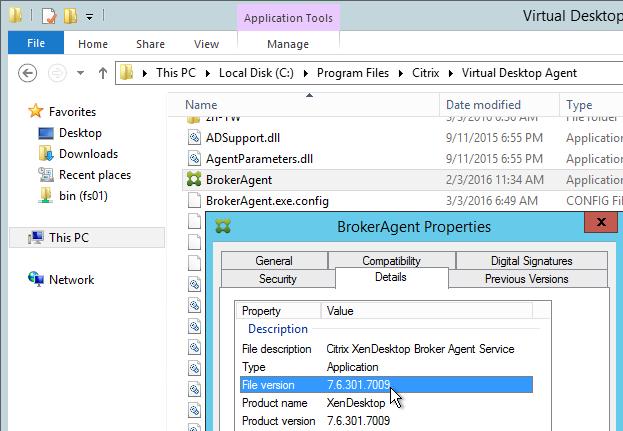
Task: Open the General tab in BrokerAgent Properties
Action: (274, 261)
